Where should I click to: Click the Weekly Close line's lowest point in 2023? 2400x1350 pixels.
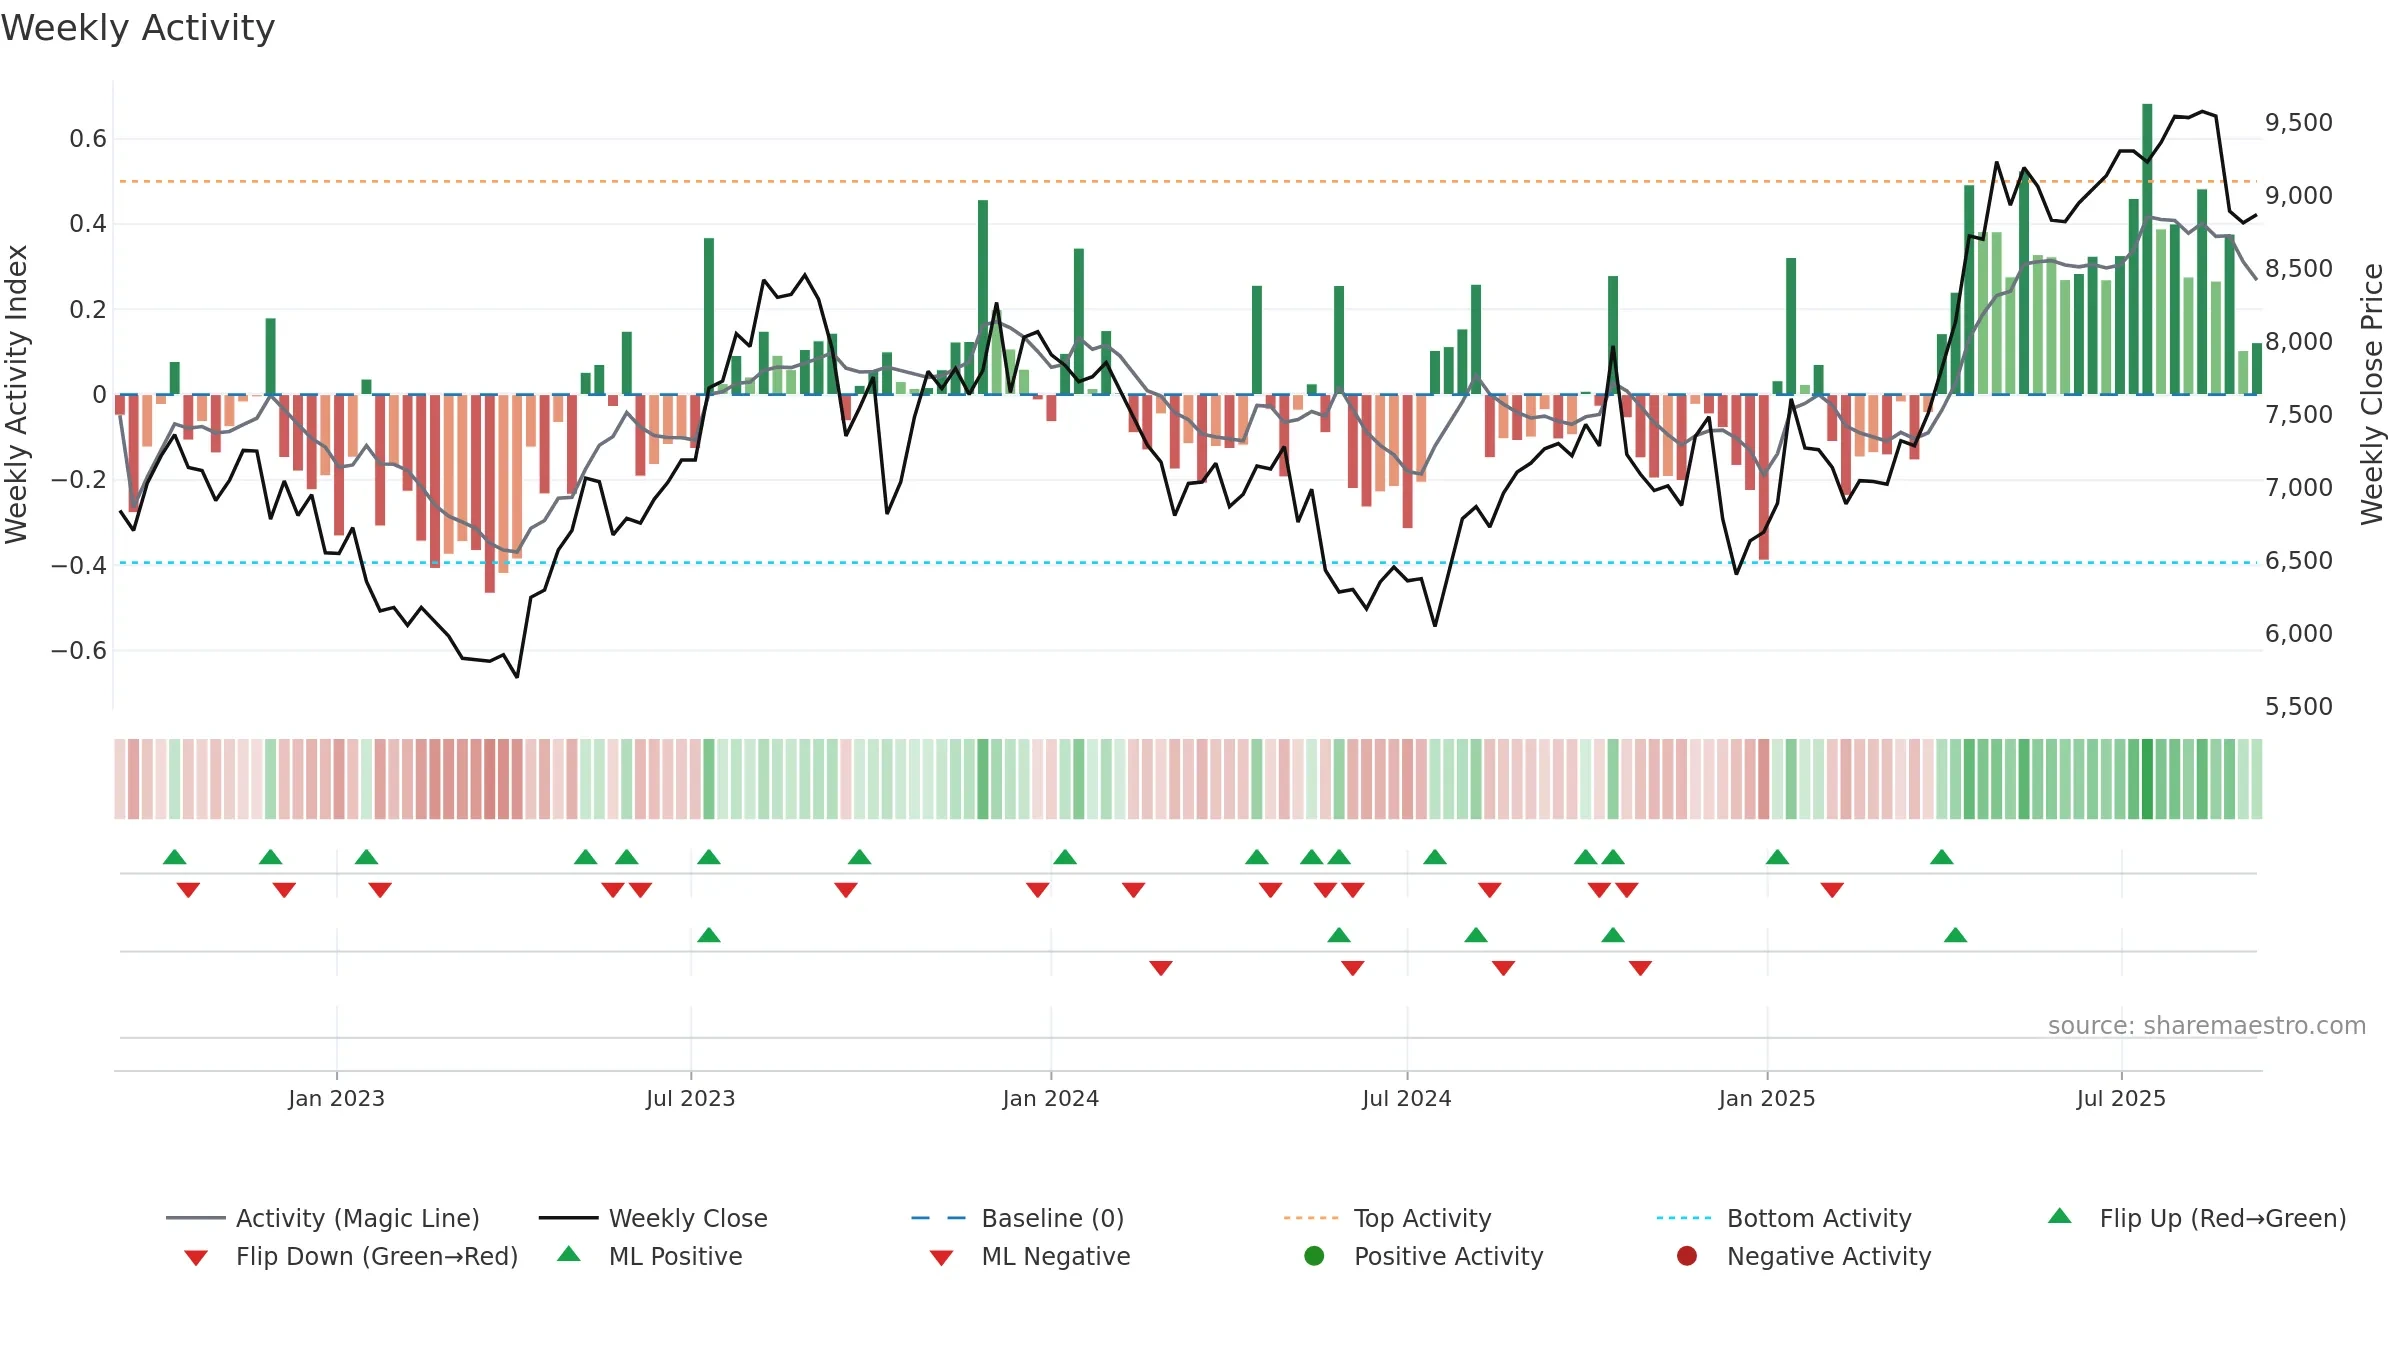pyautogui.click(x=517, y=677)
